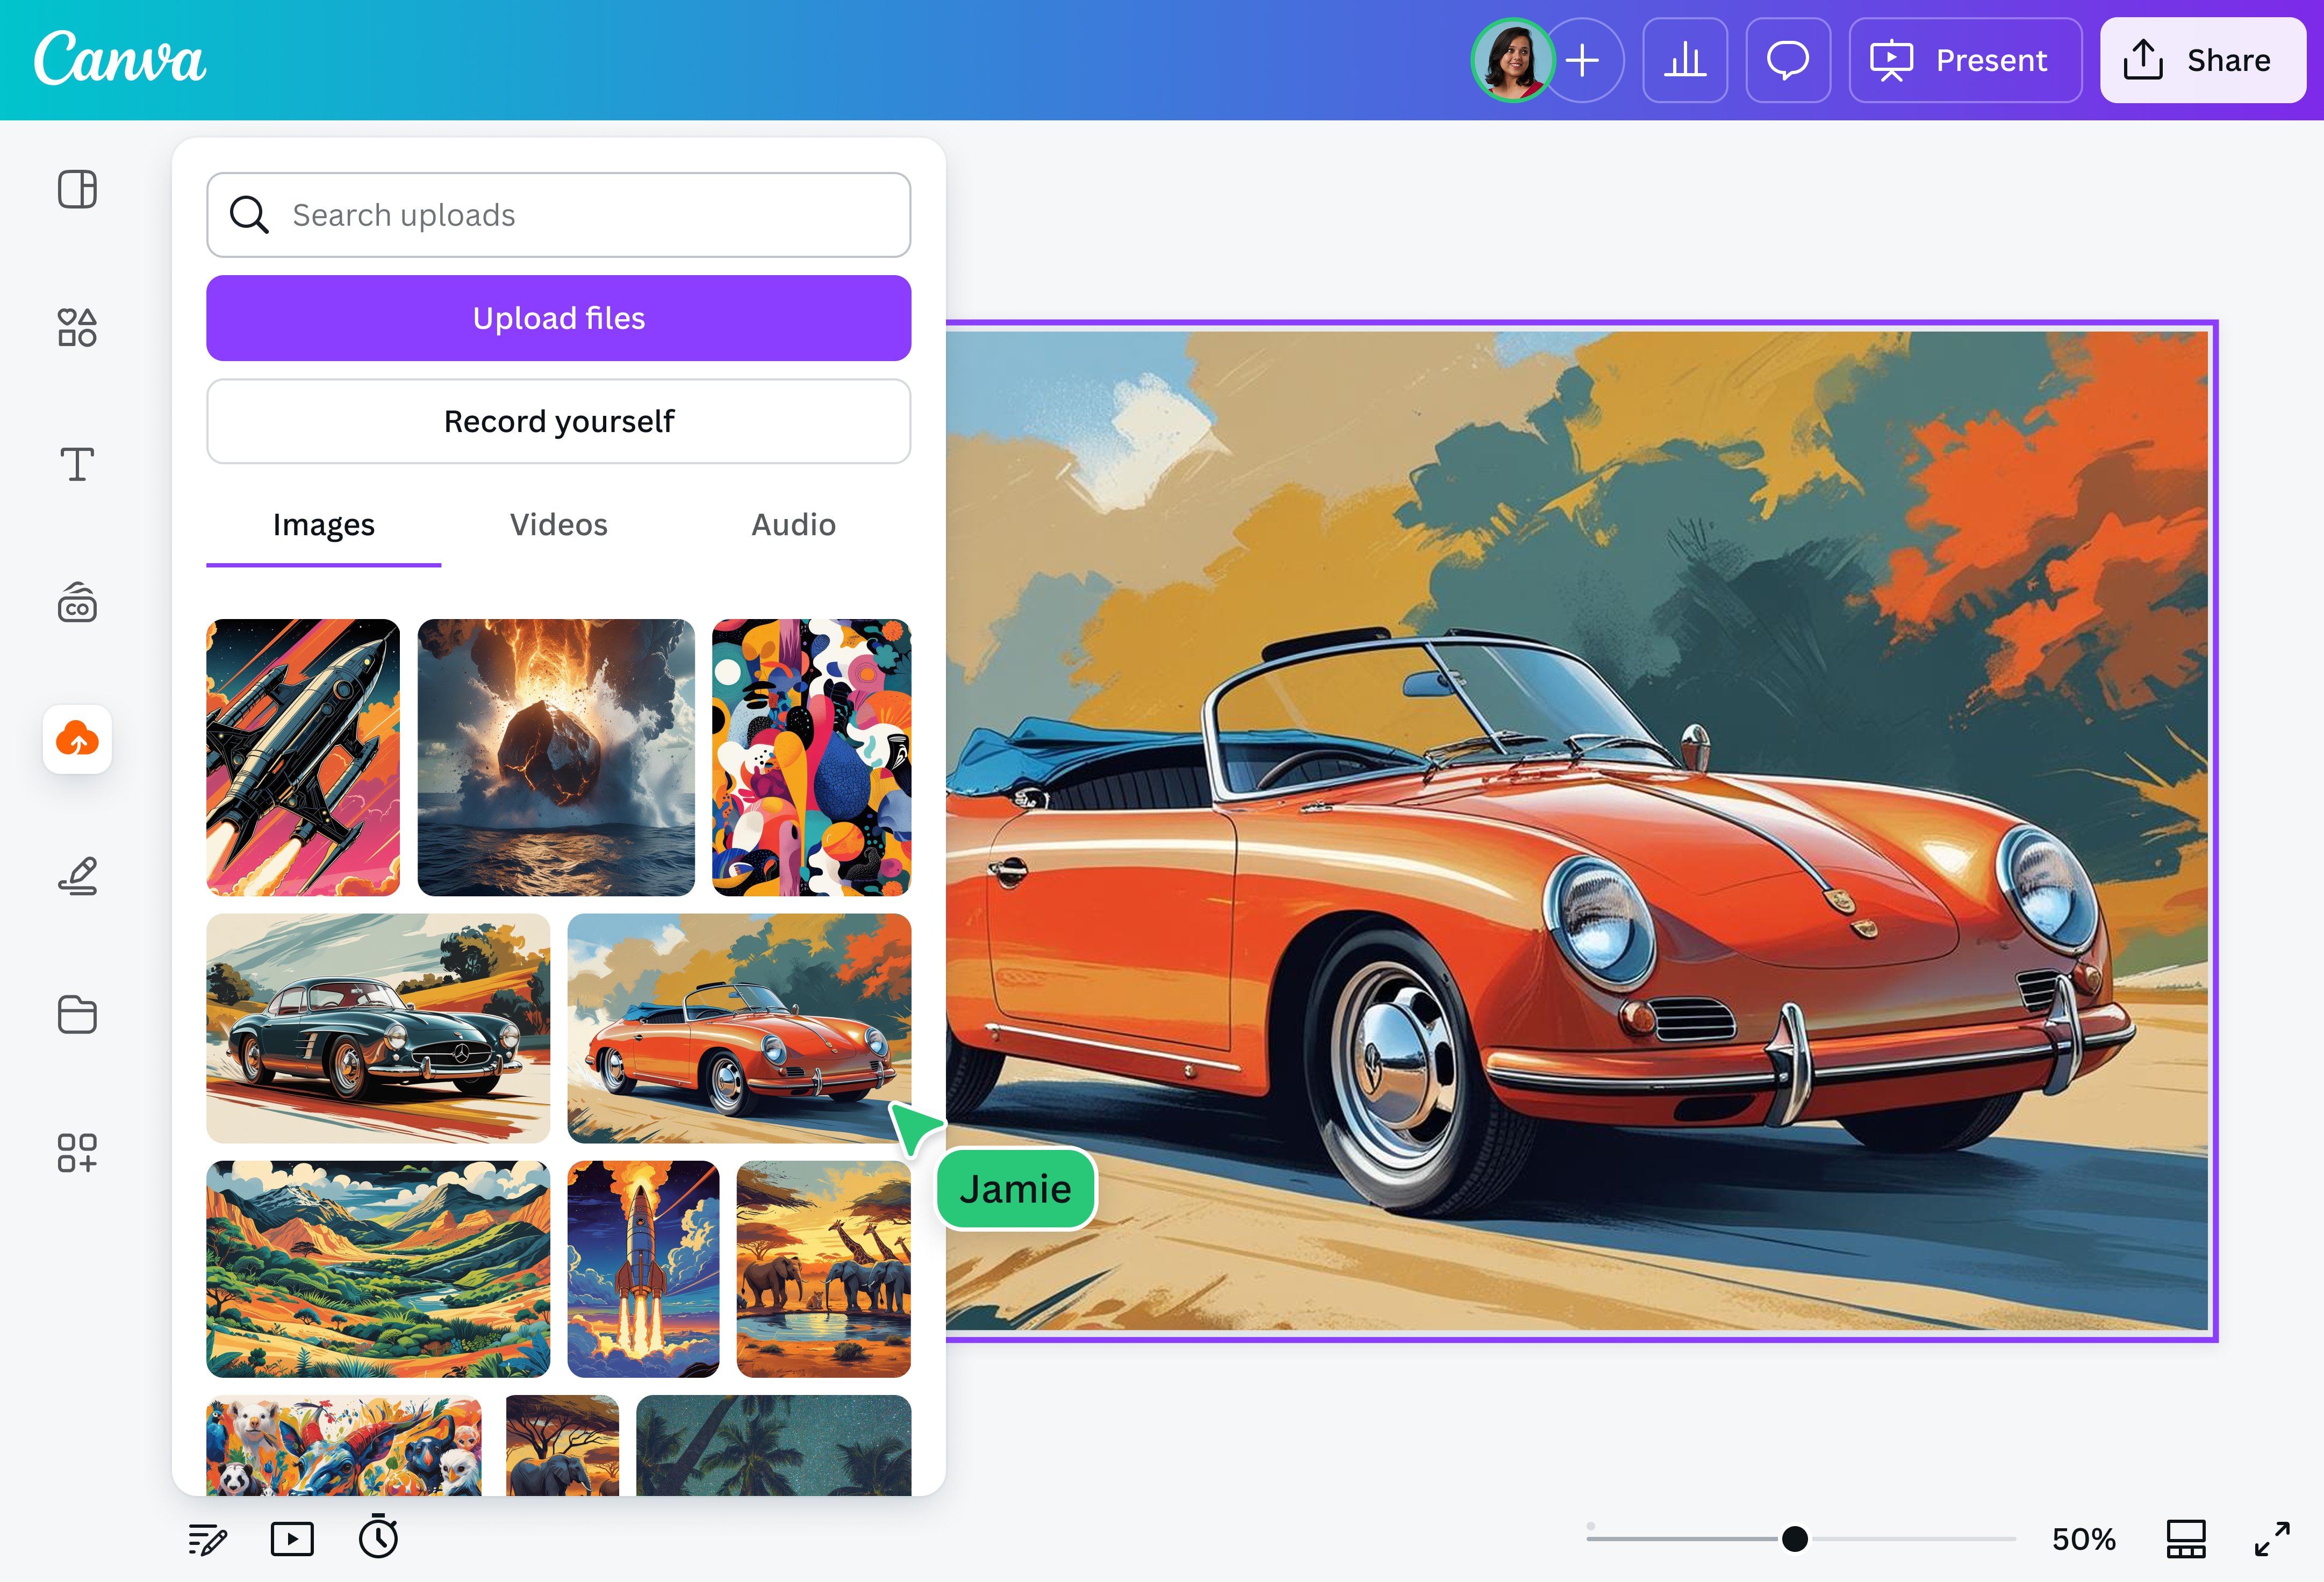Viewport: 2324px width, 1582px height.
Task: Open the Brand panel in the sidebar
Action: coord(77,603)
